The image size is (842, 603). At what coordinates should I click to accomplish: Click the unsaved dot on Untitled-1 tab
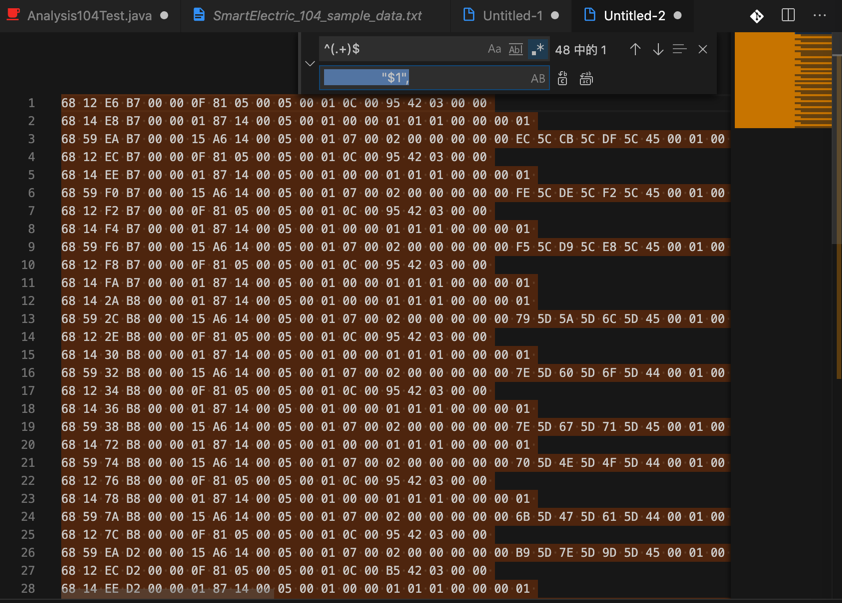click(555, 16)
